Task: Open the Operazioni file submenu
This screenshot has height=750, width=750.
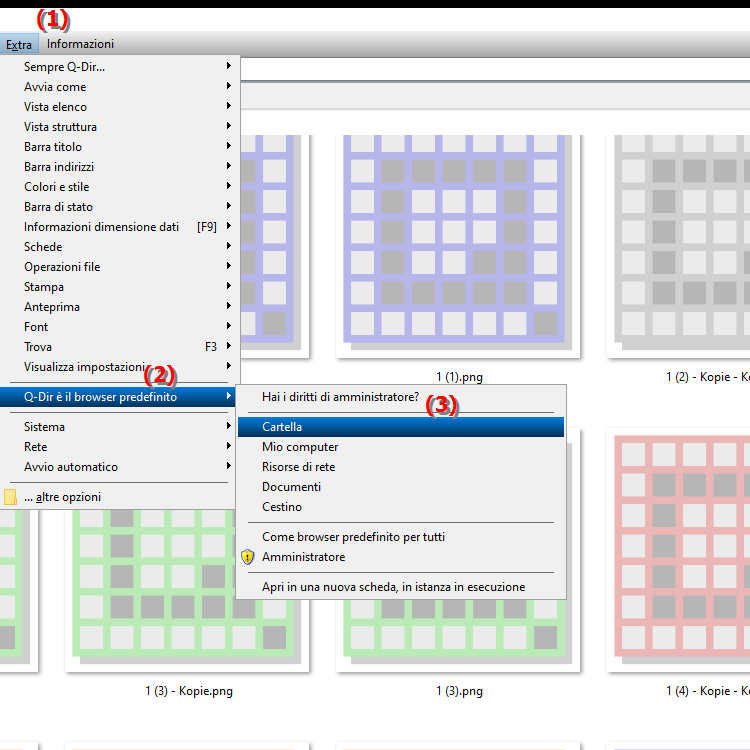Action: (x=118, y=267)
